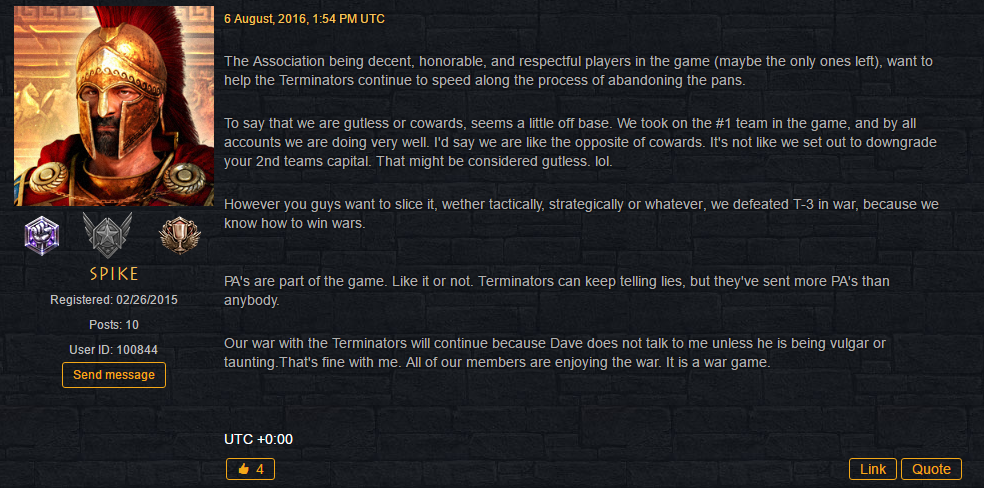Click the Quote button
This screenshot has width=984, height=488.
click(931, 469)
